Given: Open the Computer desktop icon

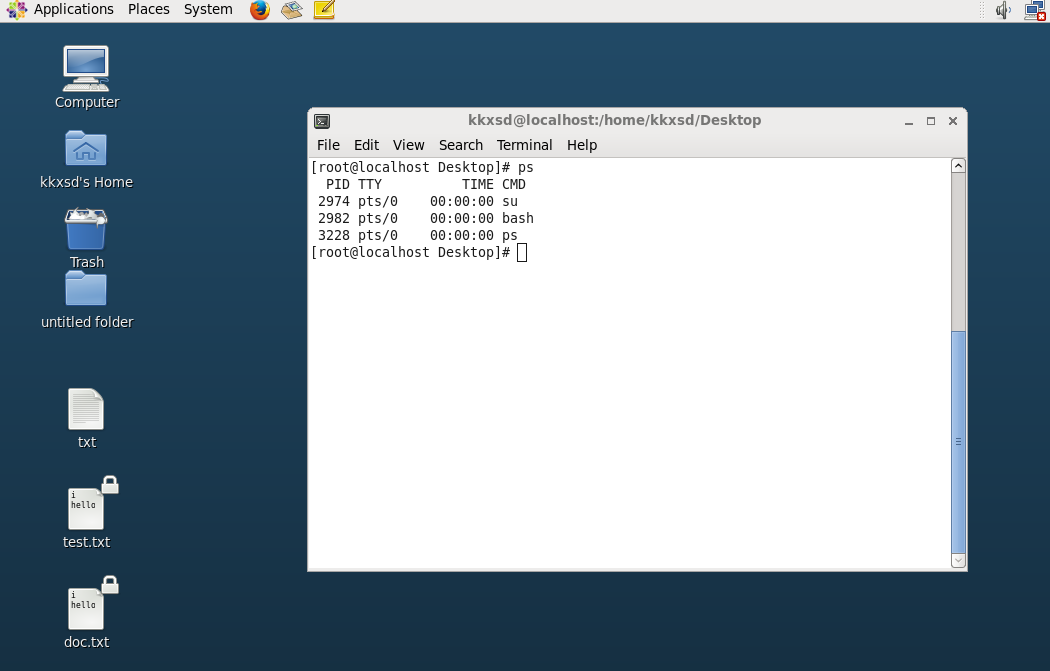Looking at the screenshot, I should click(86, 69).
